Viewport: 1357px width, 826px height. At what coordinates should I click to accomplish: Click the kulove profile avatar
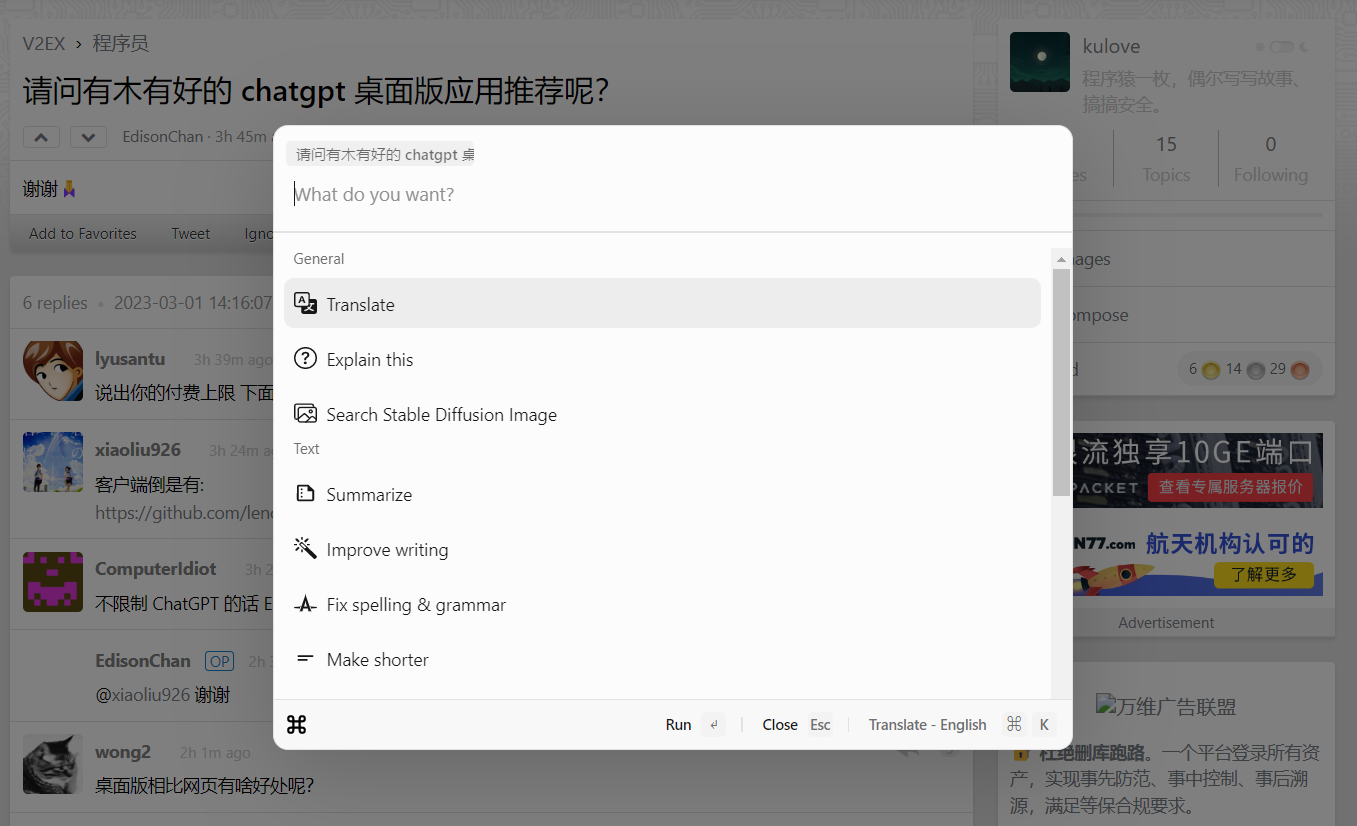coord(1039,62)
